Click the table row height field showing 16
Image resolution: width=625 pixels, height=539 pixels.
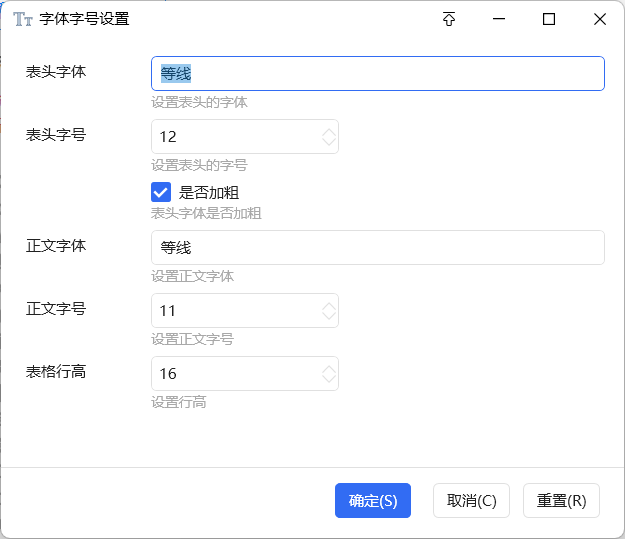click(x=235, y=374)
